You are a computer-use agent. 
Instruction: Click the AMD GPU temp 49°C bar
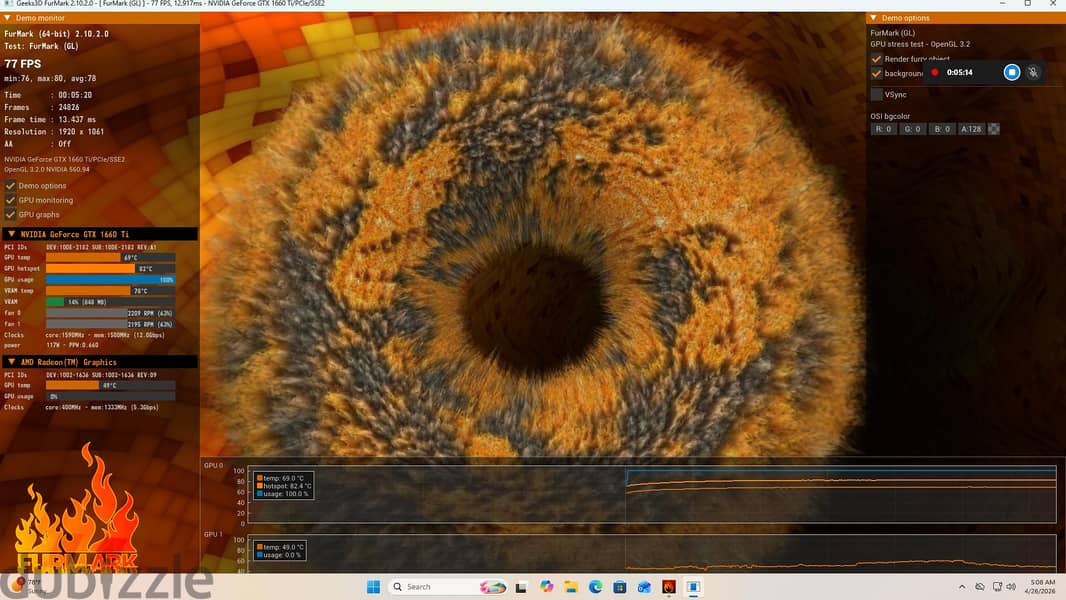[x=111, y=385]
